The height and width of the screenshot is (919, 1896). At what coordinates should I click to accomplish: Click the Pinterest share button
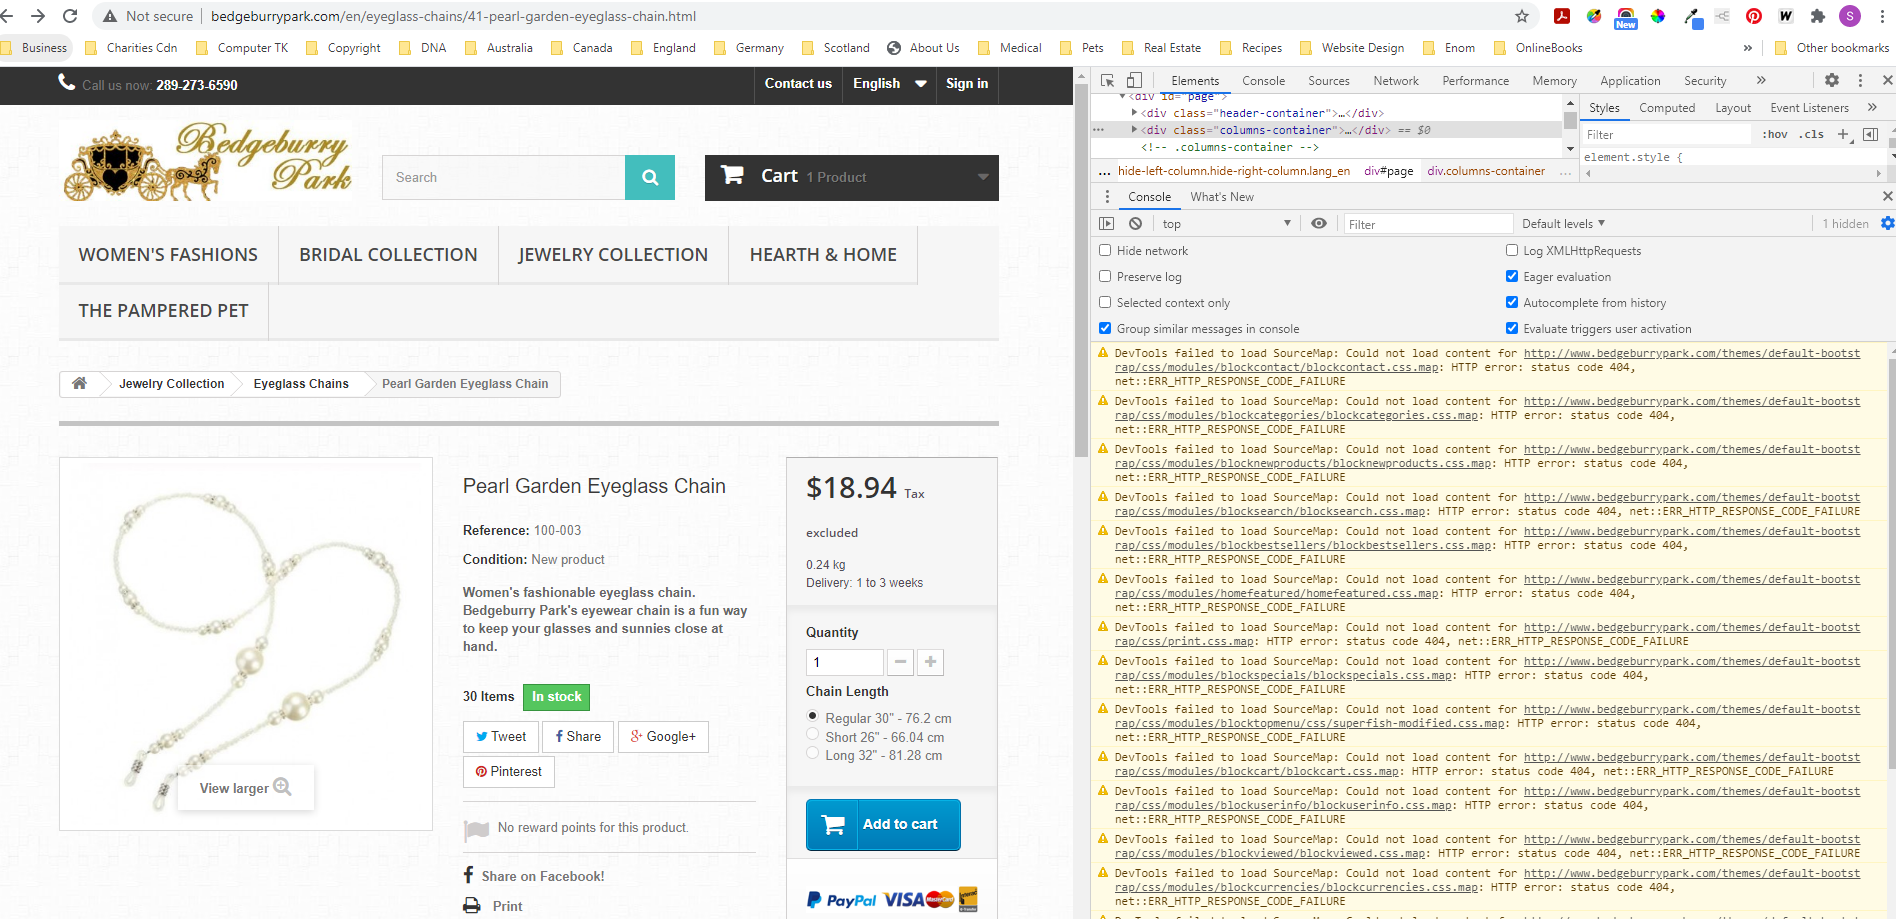click(x=508, y=772)
